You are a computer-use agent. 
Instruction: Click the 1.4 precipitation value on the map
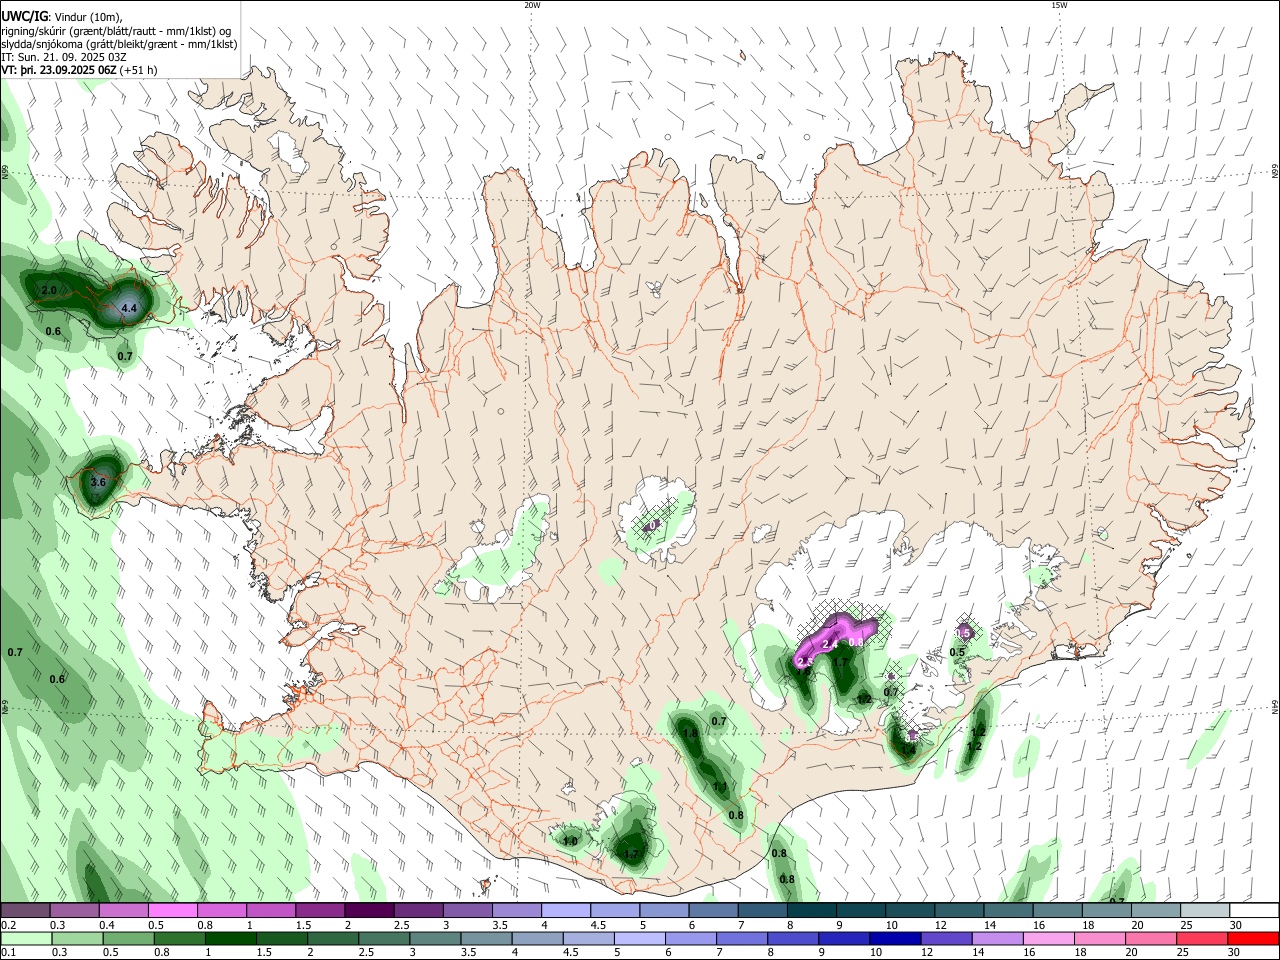pos(908,749)
